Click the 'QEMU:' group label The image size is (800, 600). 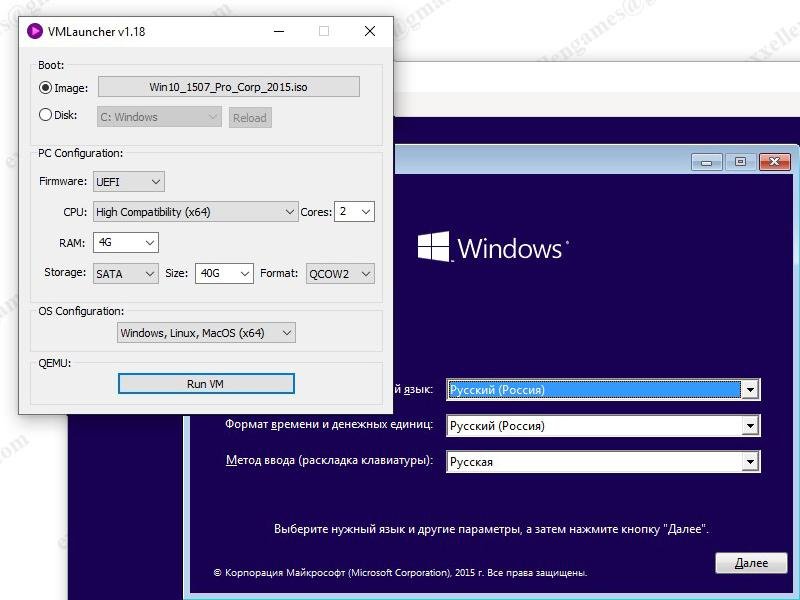pyautogui.click(x=55, y=363)
